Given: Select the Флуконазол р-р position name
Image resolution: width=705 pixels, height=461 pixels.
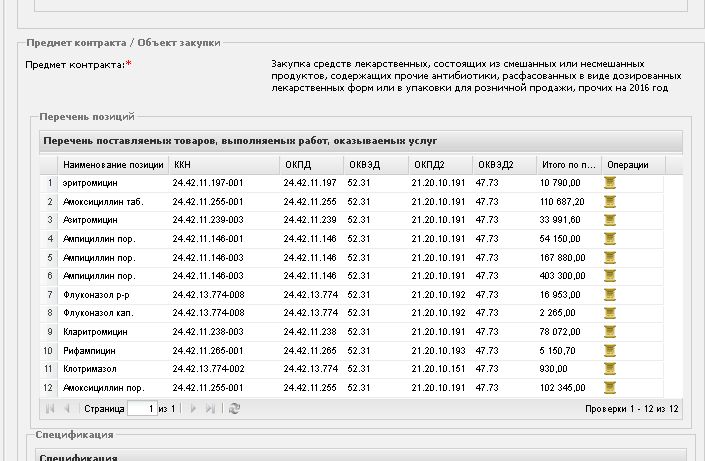Looking at the screenshot, I should (x=96, y=295).
